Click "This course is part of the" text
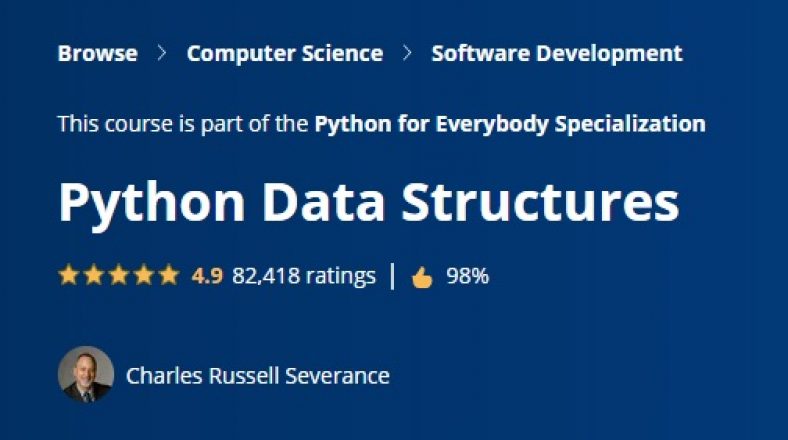The height and width of the screenshot is (440, 788). coord(183,124)
